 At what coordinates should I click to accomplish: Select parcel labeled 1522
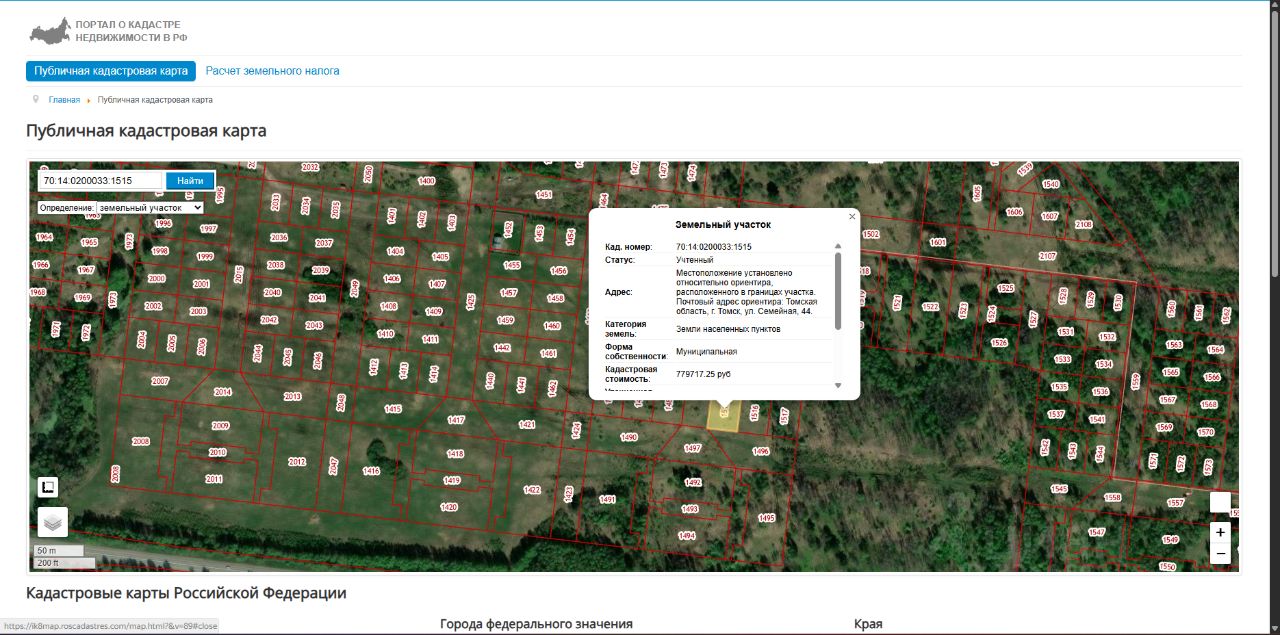[930, 307]
